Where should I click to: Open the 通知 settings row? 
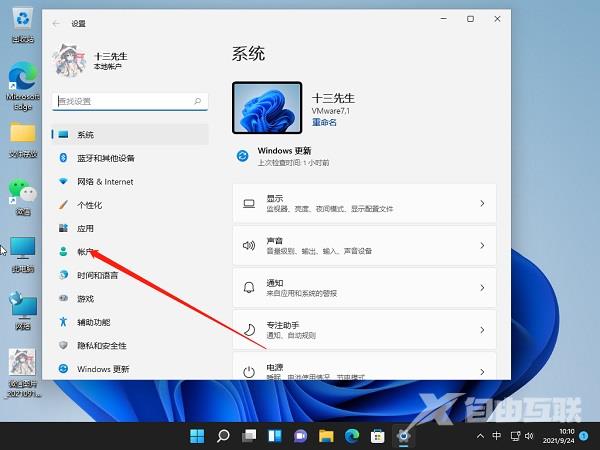364,288
